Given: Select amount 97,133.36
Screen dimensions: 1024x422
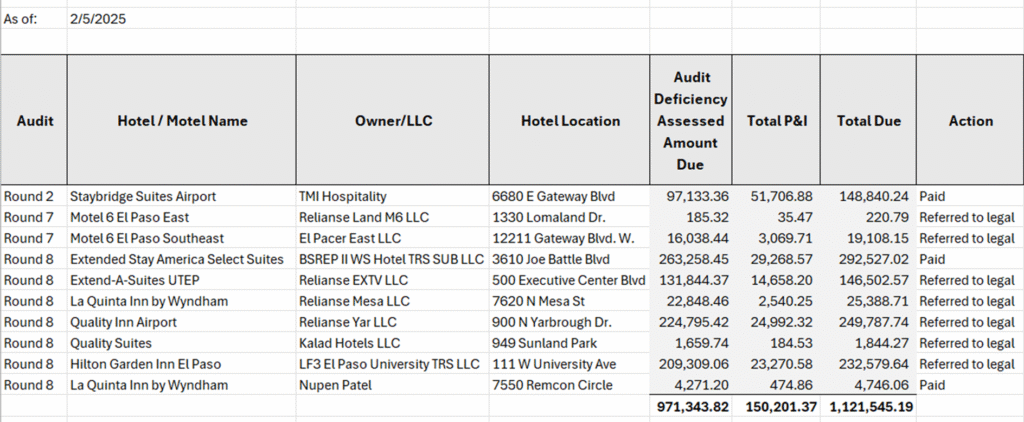Looking at the screenshot, I should [x=691, y=196].
